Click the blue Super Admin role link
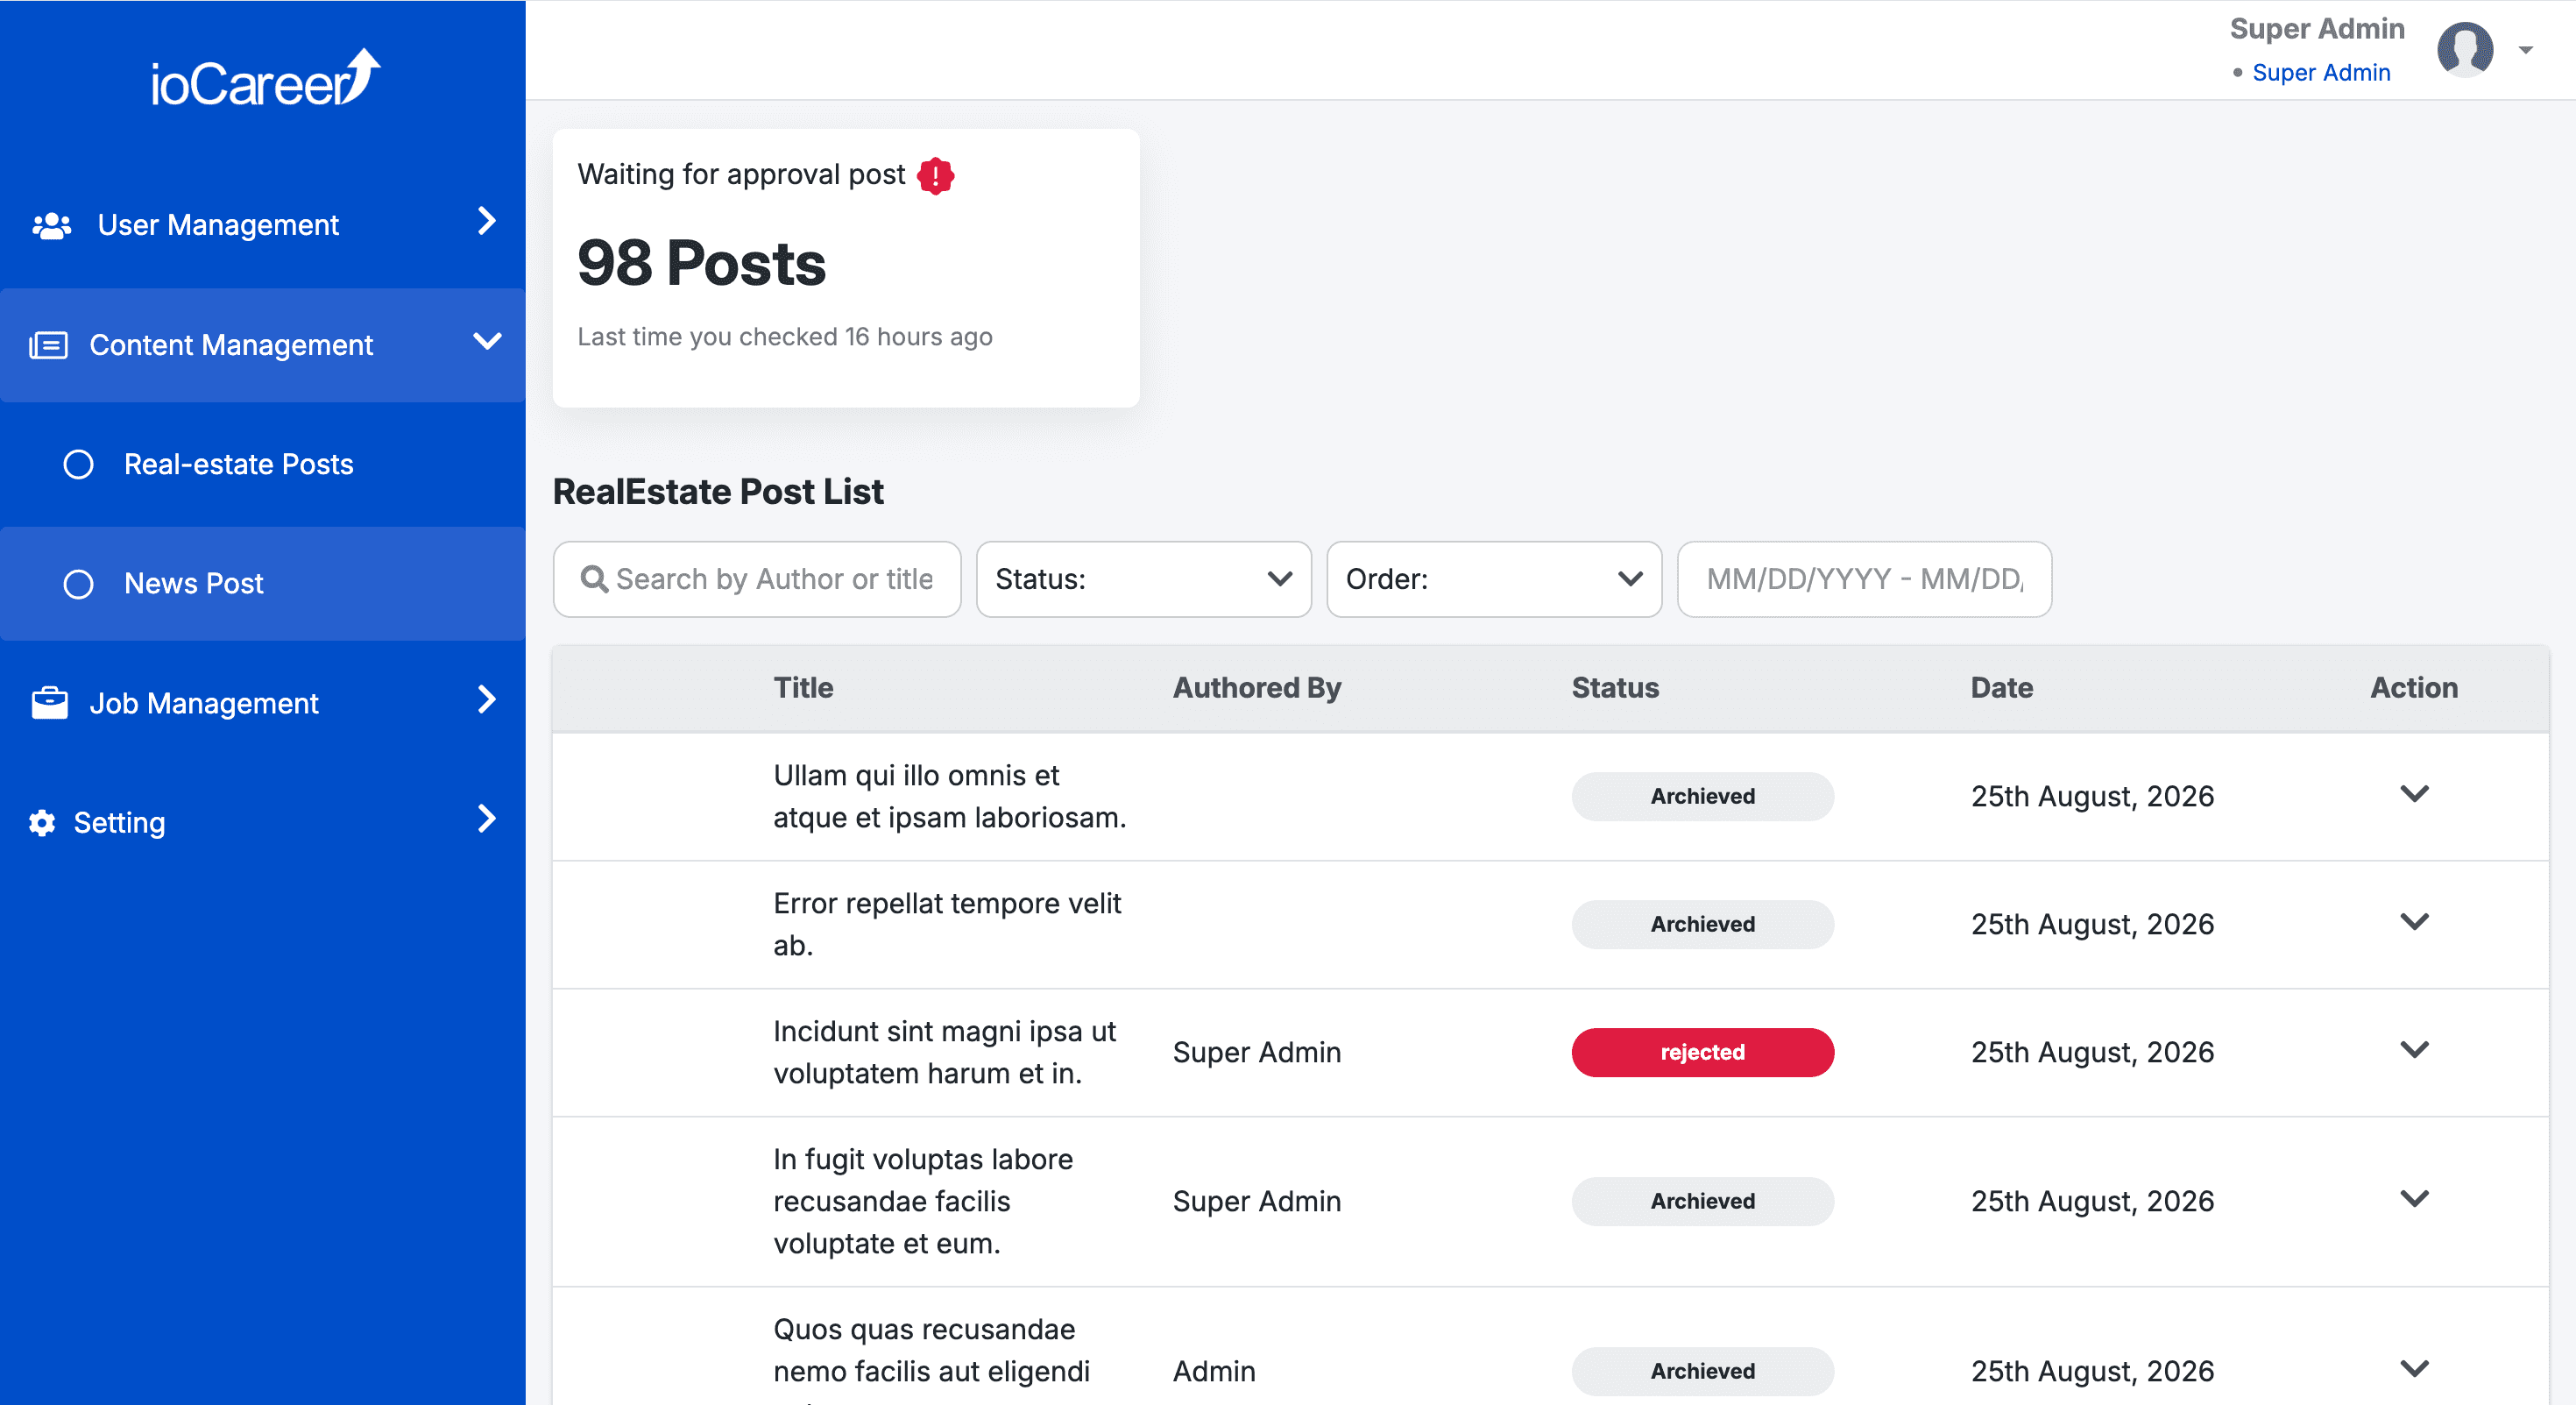This screenshot has width=2576, height=1405. pos(2321,72)
